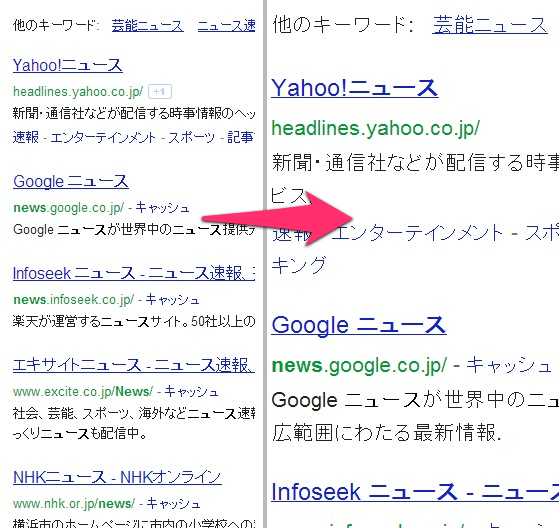Click news.google.co.jp/ URL in left pane
Viewport: 559px width, 528px height.
pyautogui.click(x=68, y=207)
